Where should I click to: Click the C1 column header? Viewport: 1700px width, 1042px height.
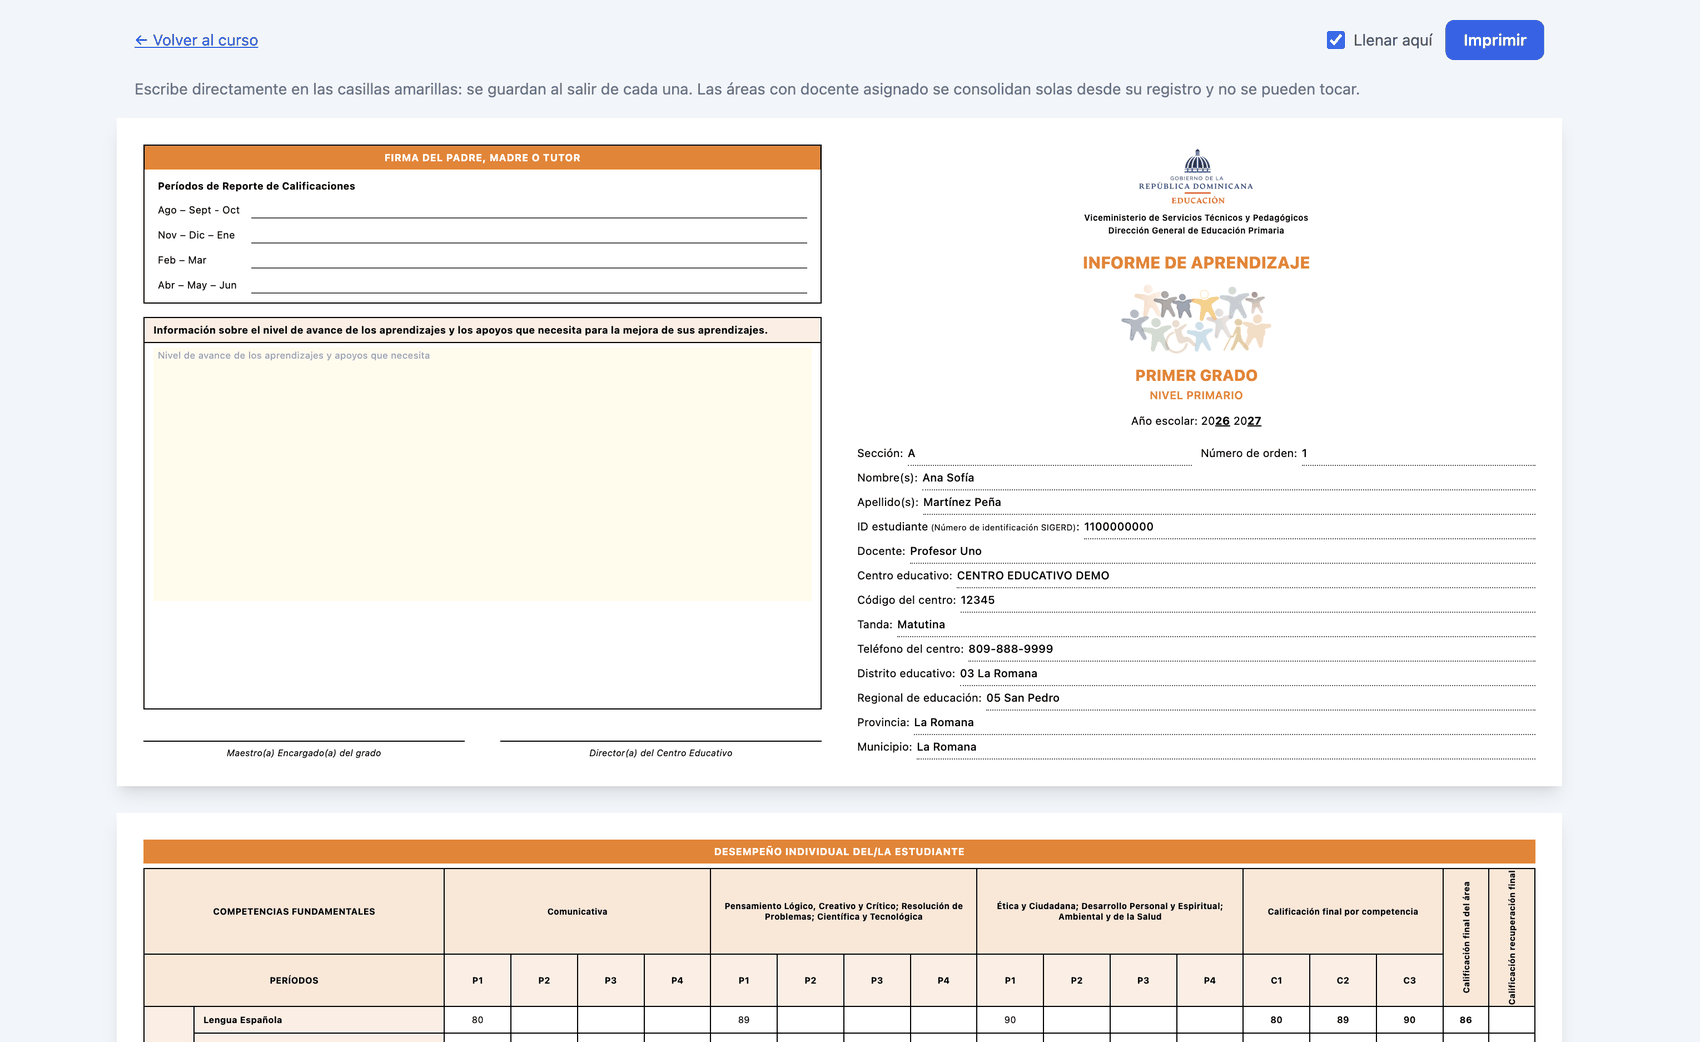point(1276,981)
